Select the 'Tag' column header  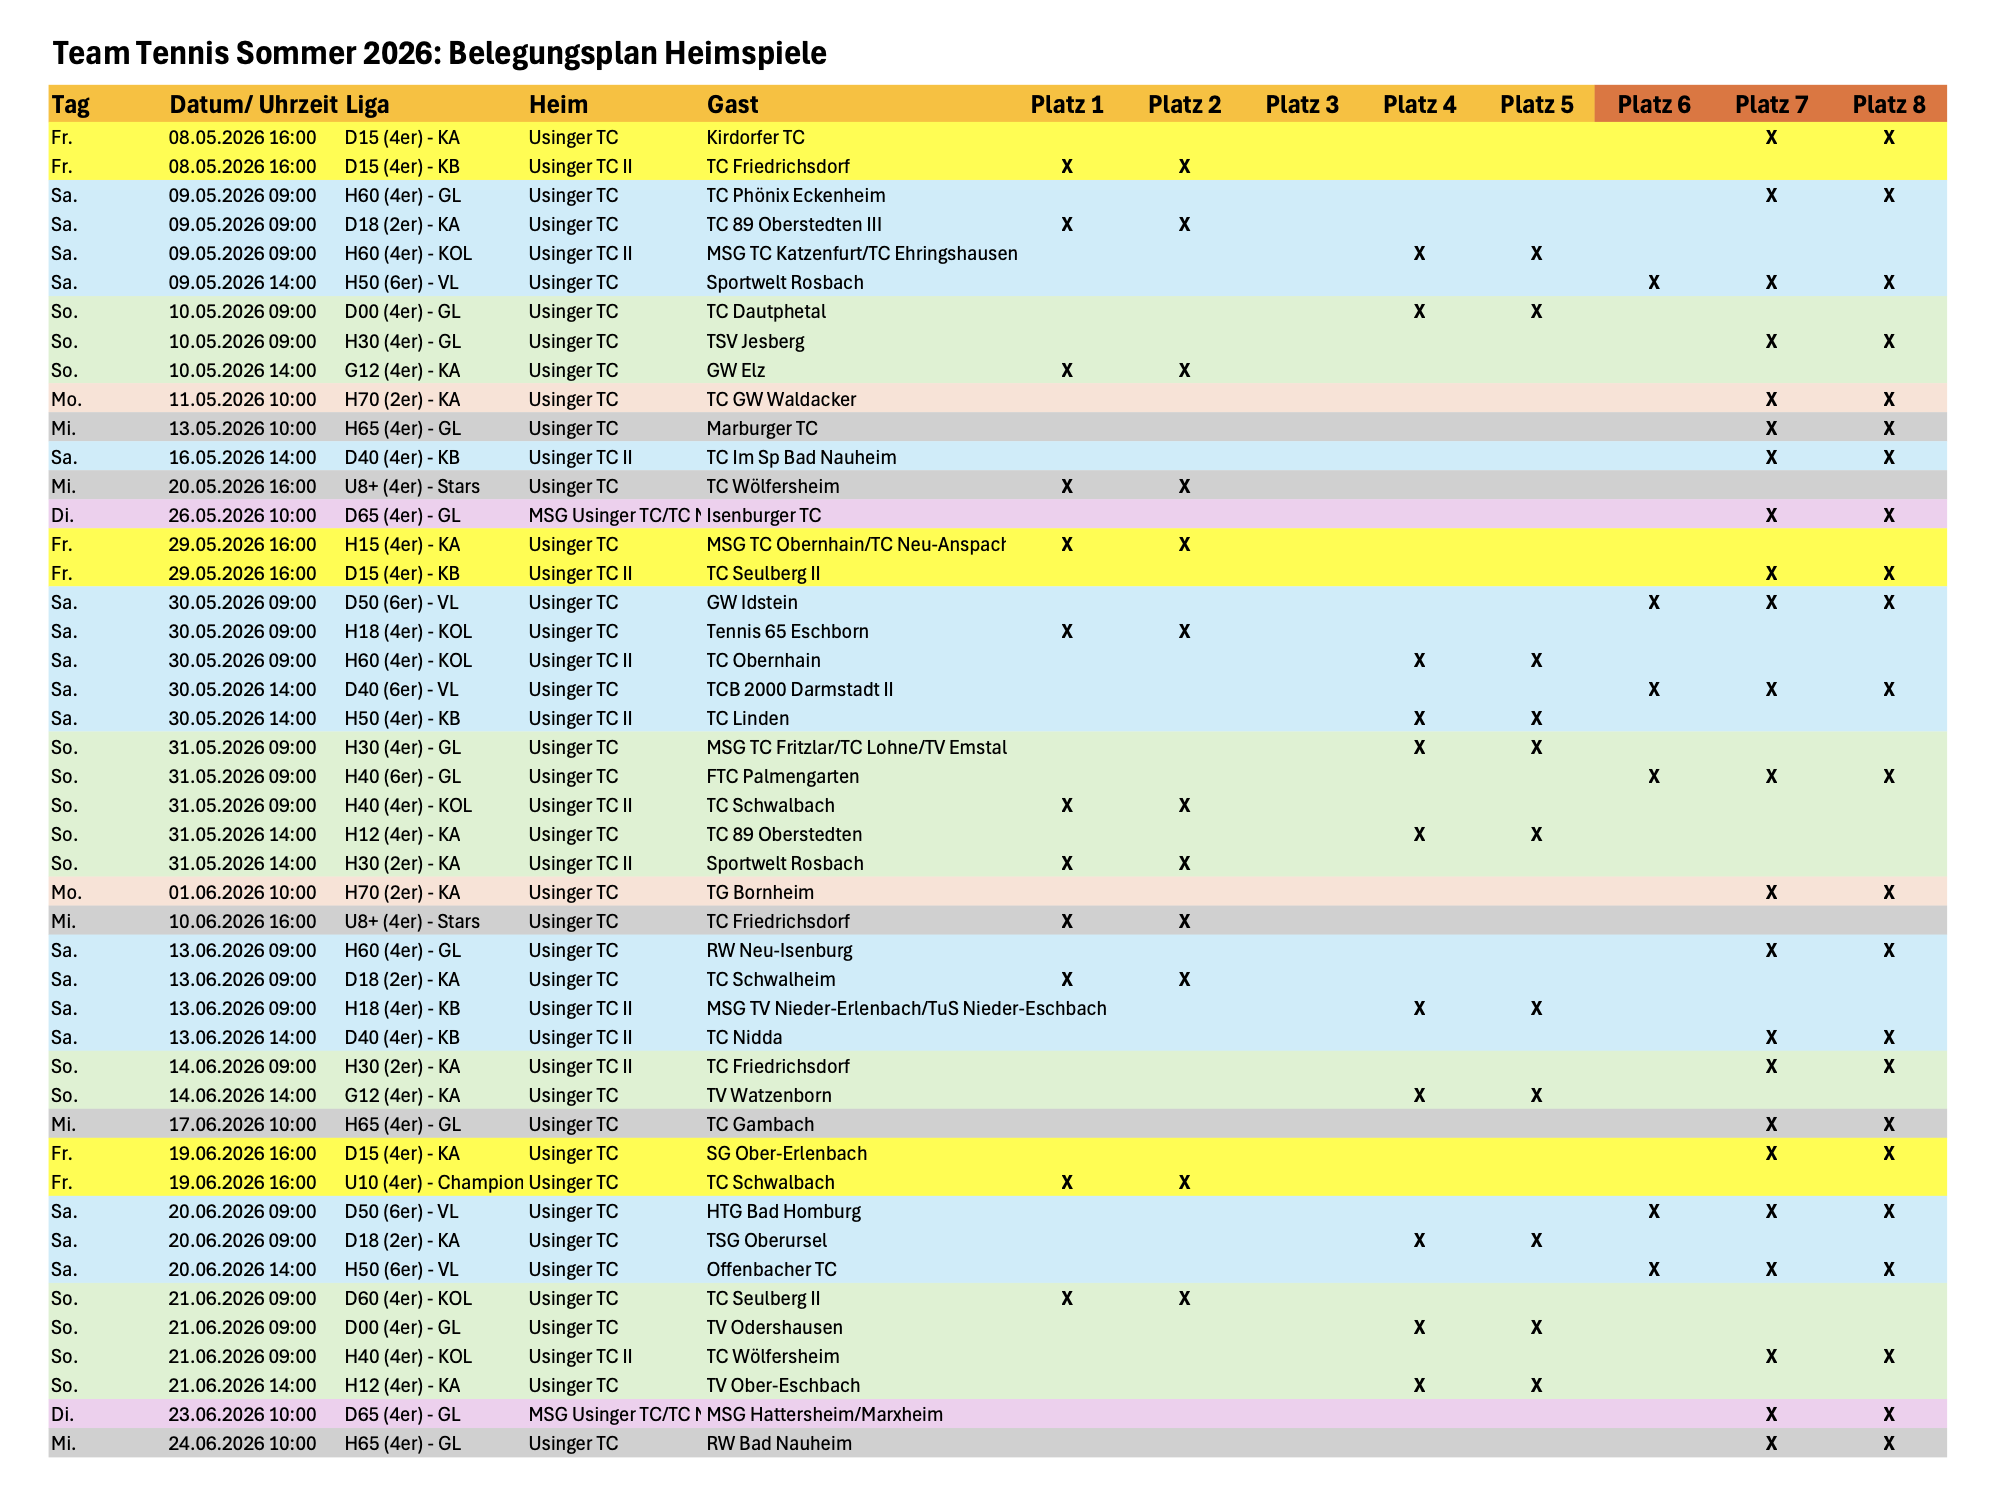pos(71,104)
